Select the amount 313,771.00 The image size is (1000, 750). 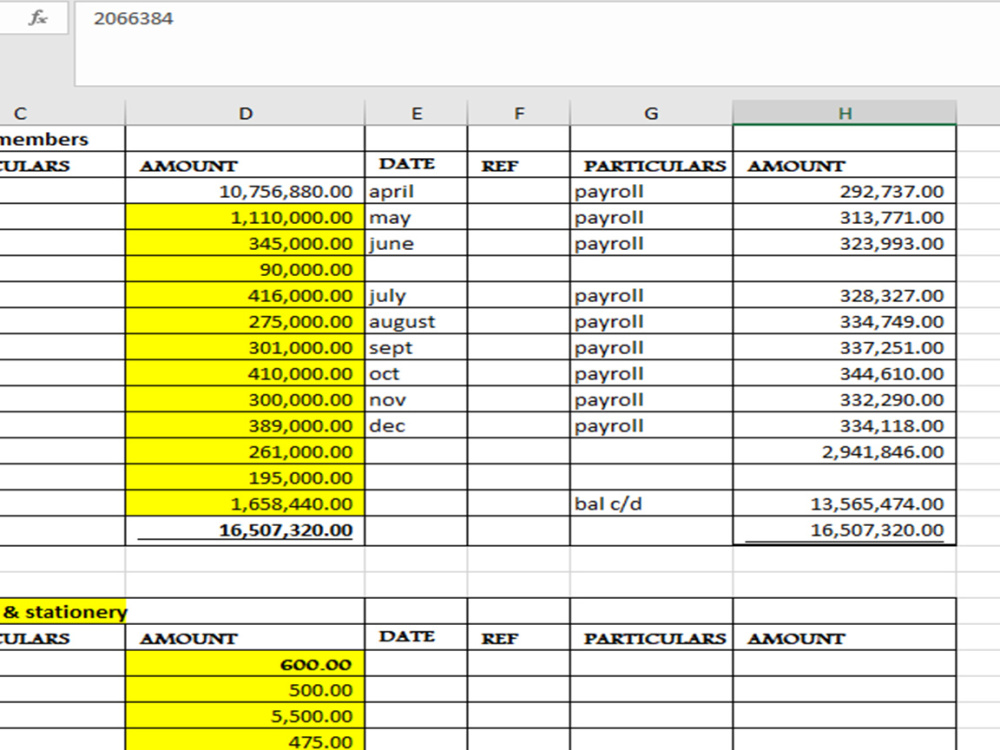pos(844,217)
